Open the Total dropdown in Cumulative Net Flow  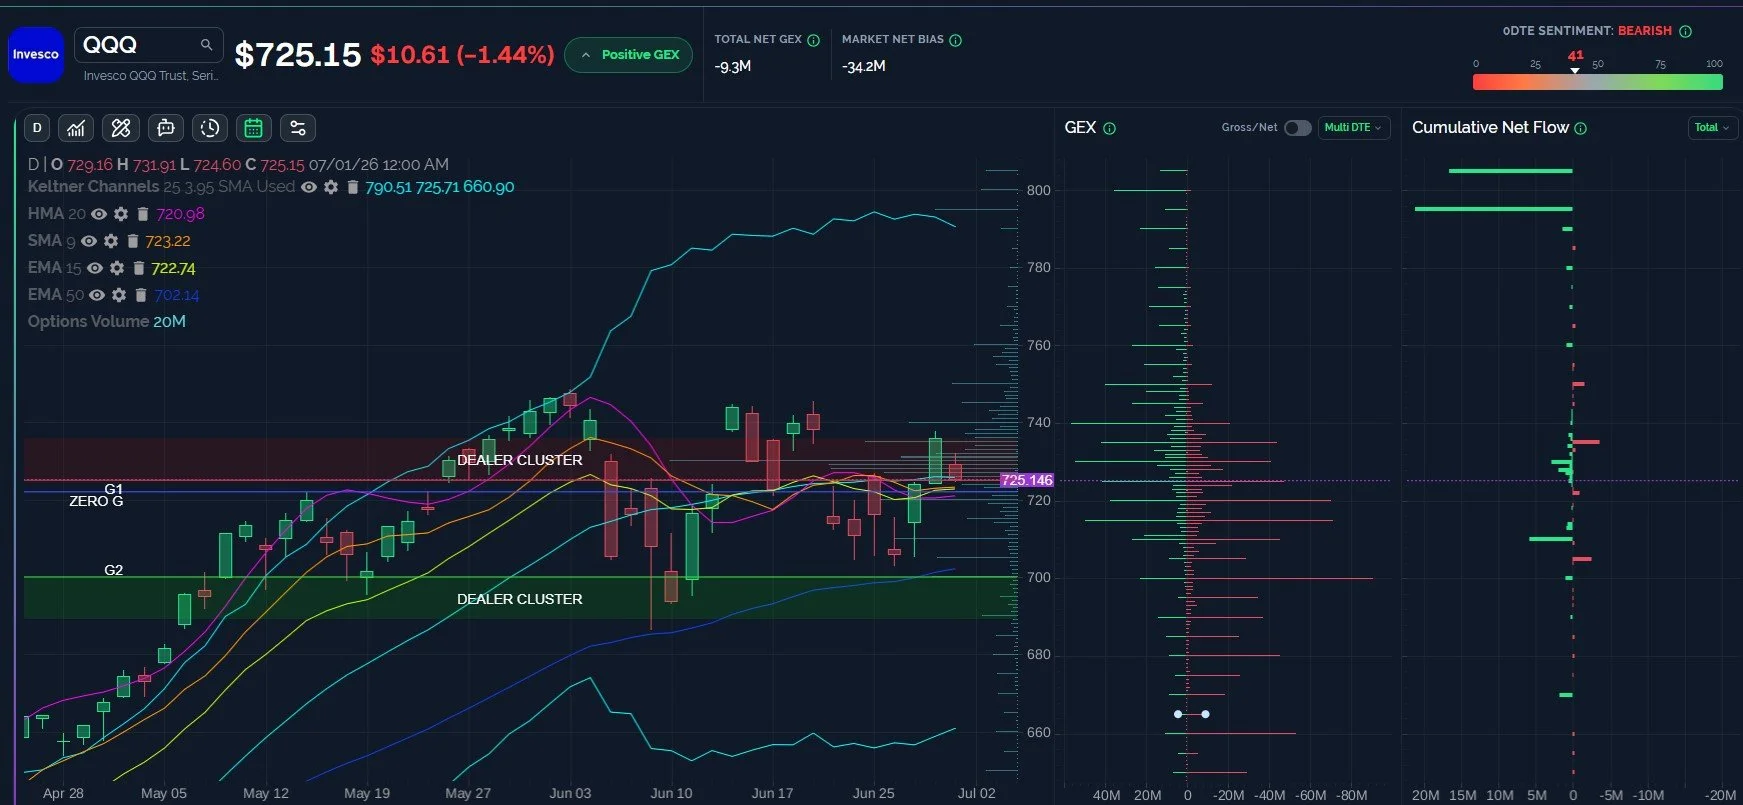pos(1711,128)
